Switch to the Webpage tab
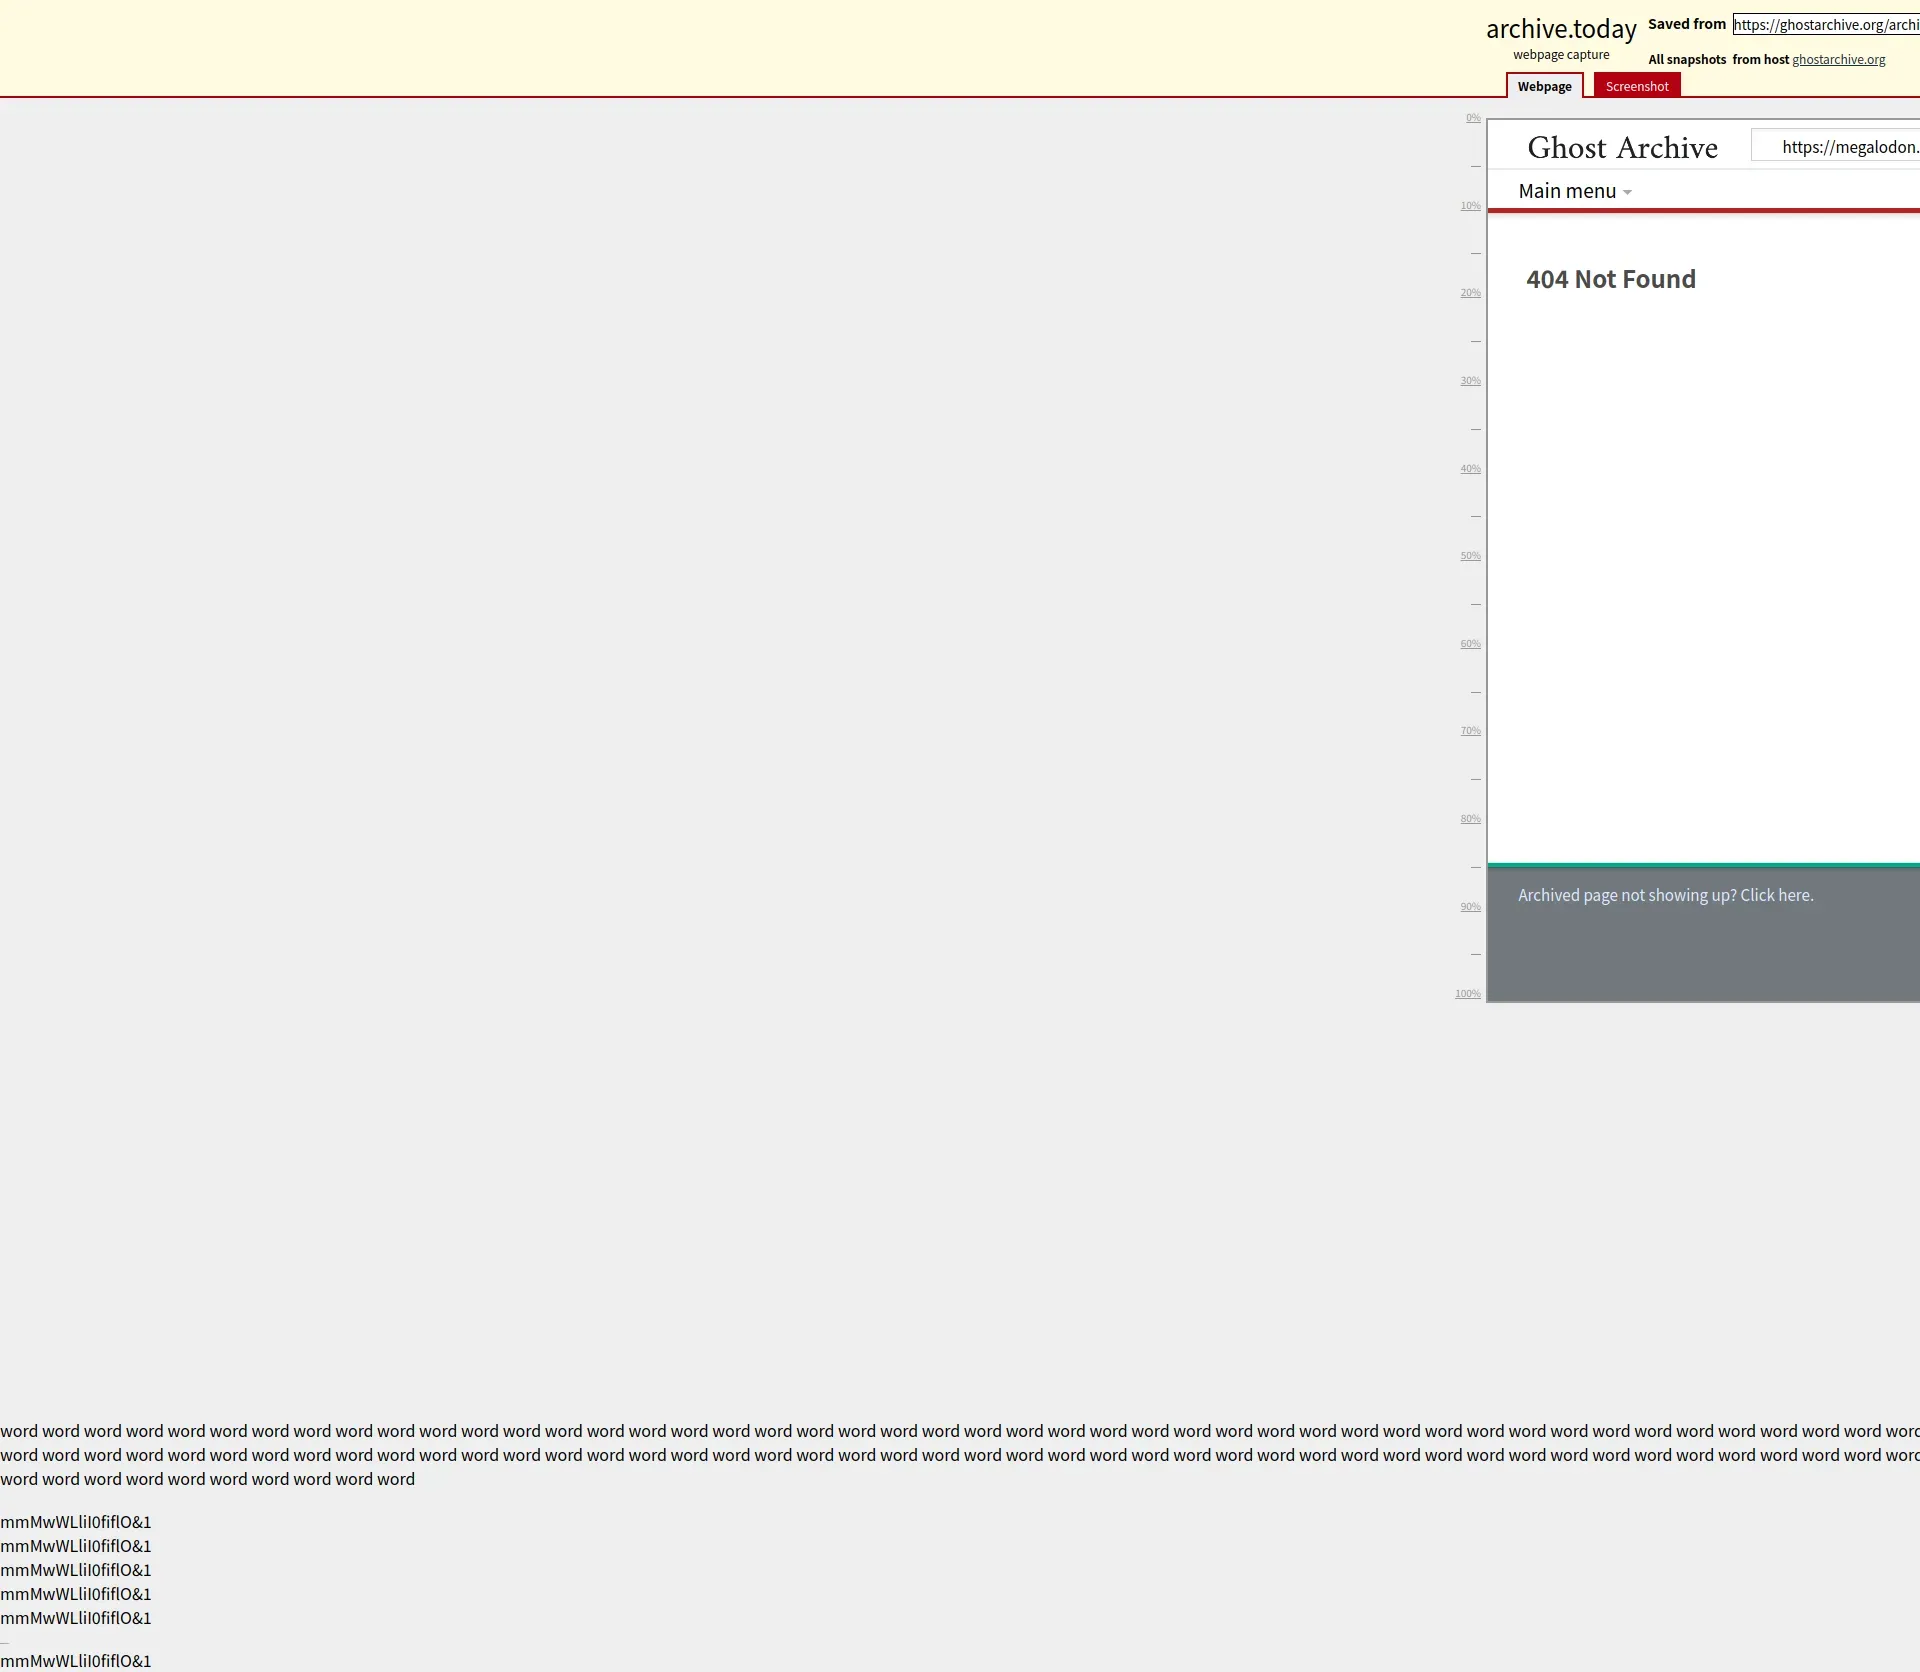 (1544, 86)
